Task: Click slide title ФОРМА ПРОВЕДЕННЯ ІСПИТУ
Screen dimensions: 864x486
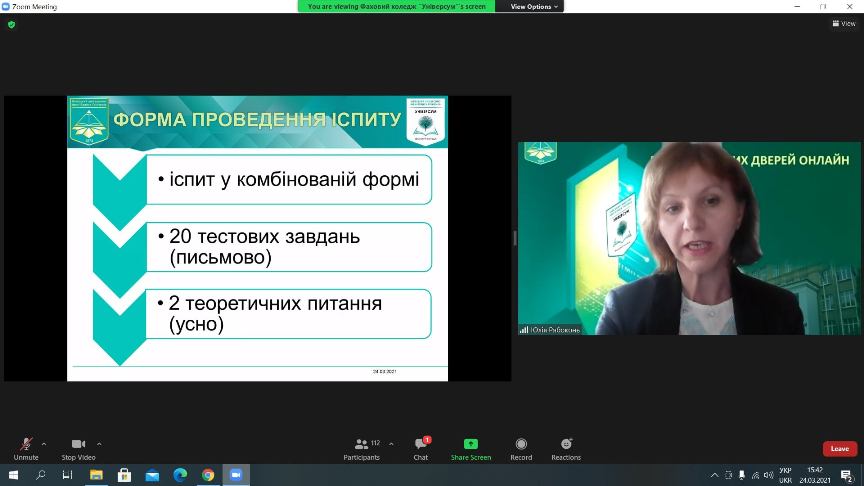Action: coord(257,120)
